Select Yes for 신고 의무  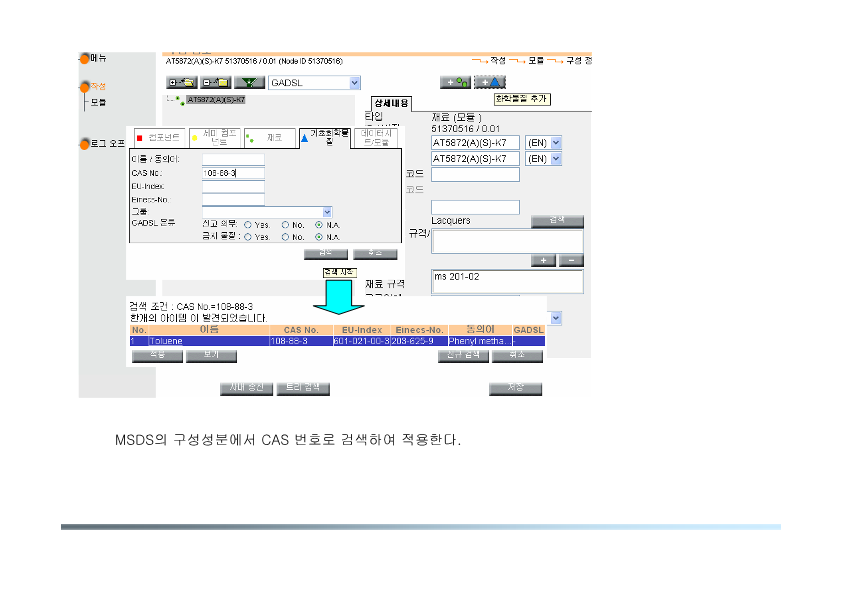coord(248,225)
